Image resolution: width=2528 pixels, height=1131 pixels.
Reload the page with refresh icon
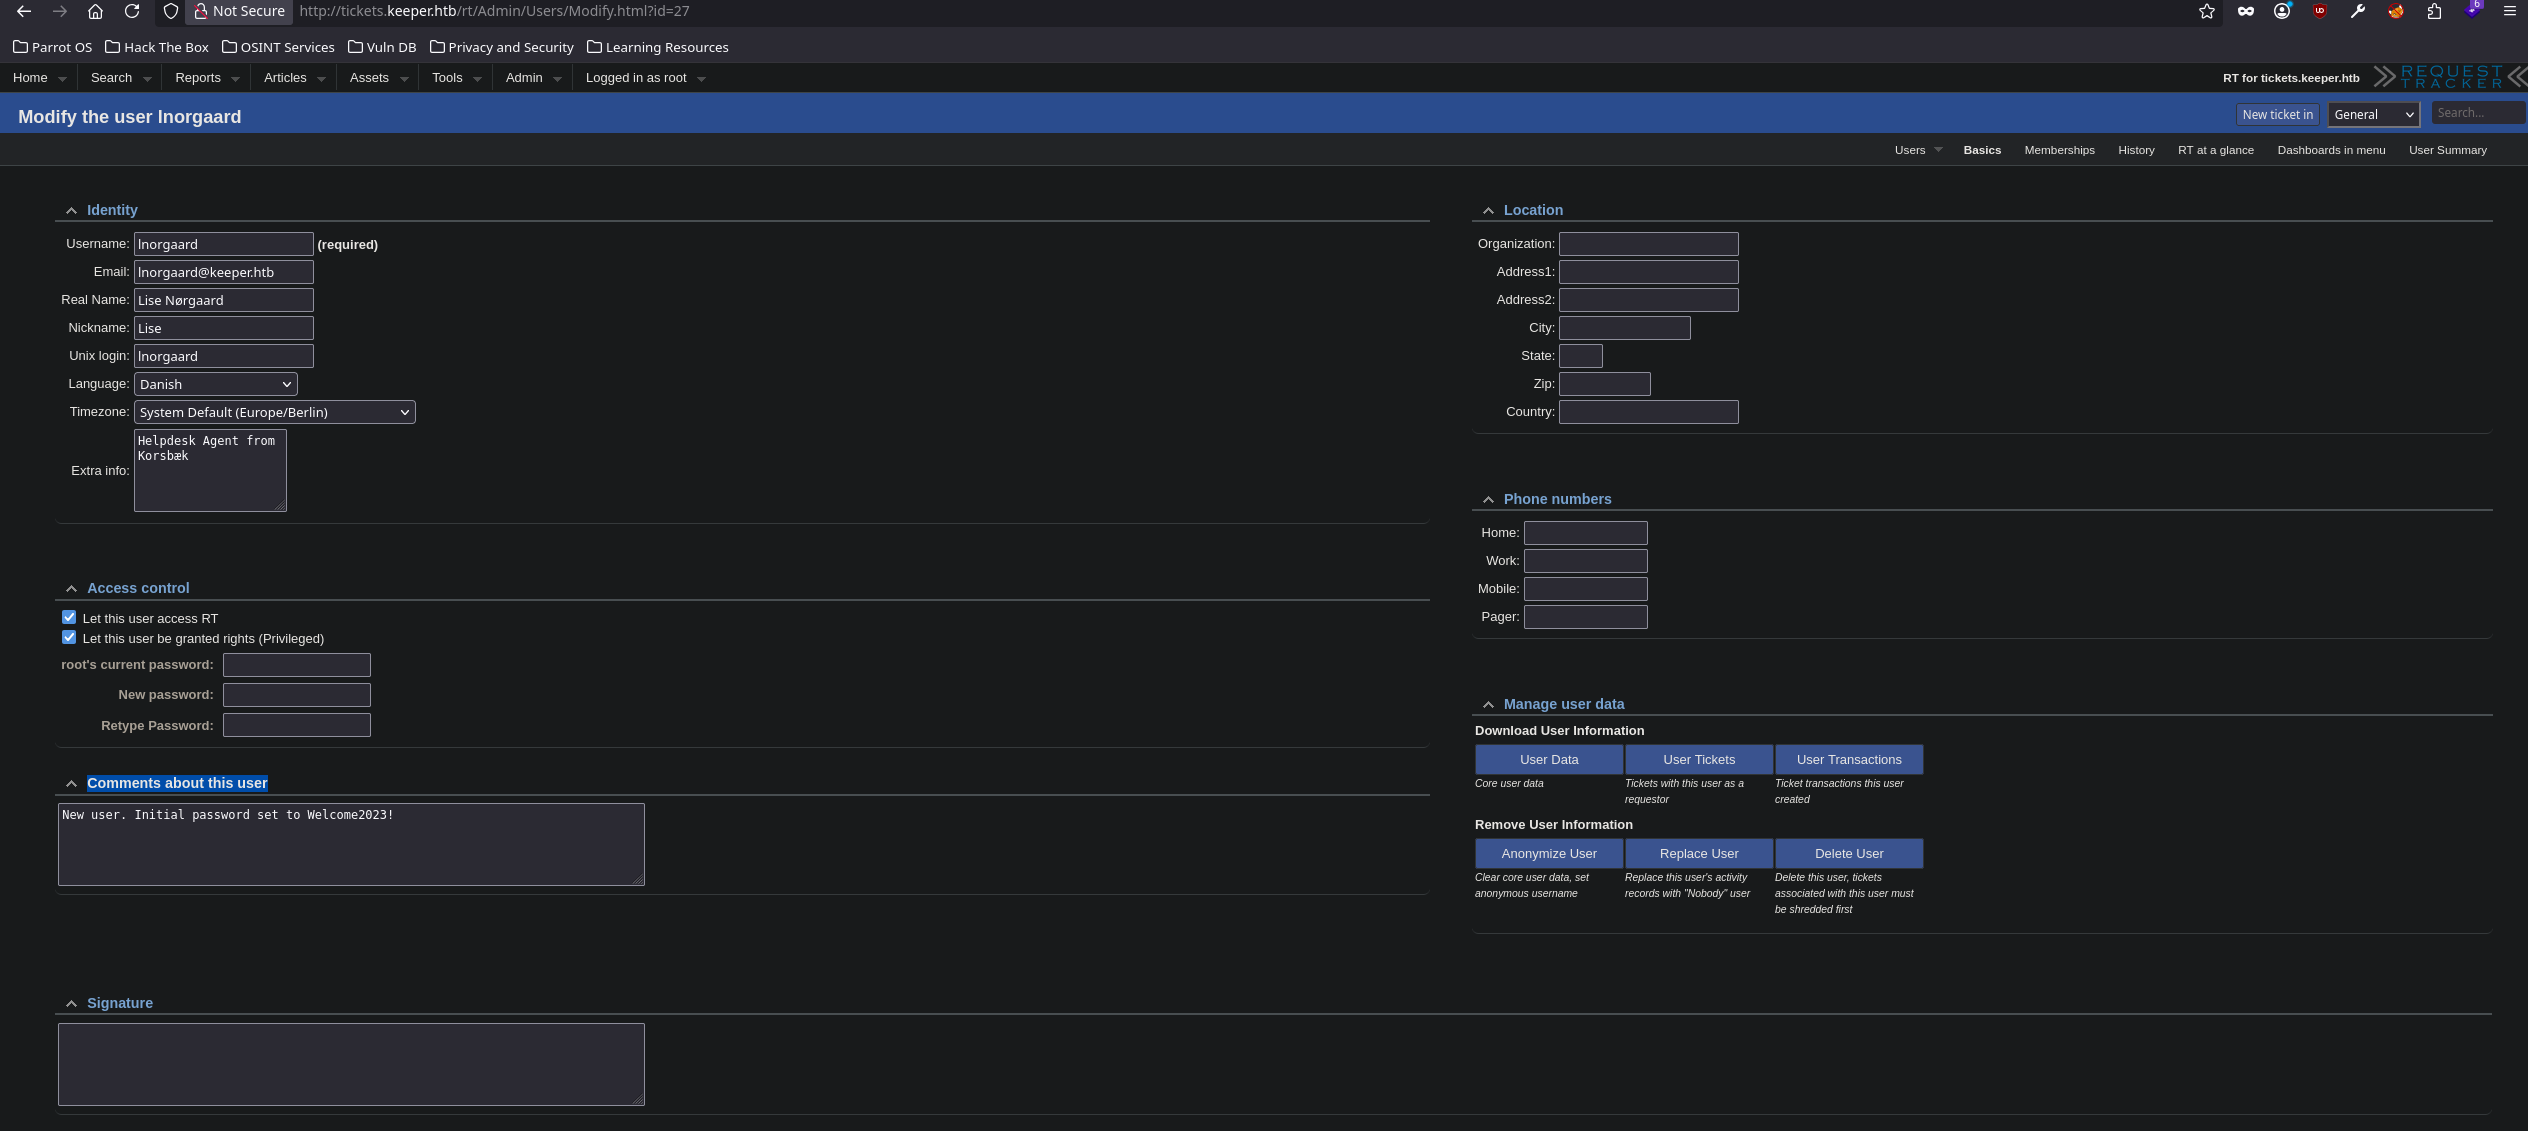[132, 11]
